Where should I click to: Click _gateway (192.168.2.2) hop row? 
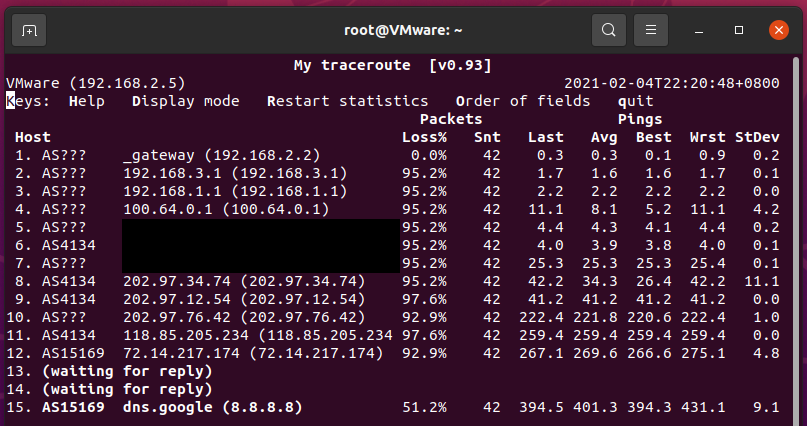coord(222,155)
